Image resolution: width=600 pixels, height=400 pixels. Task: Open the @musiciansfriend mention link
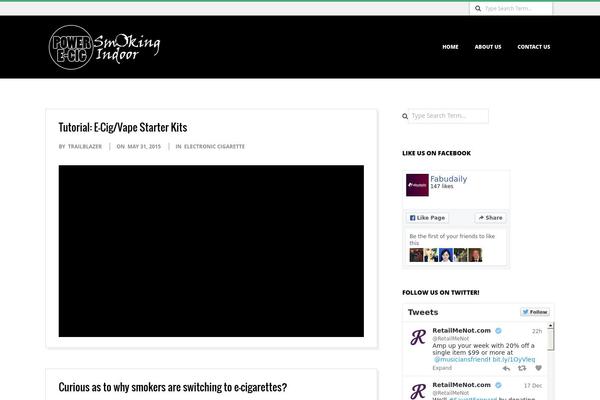pos(462,359)
